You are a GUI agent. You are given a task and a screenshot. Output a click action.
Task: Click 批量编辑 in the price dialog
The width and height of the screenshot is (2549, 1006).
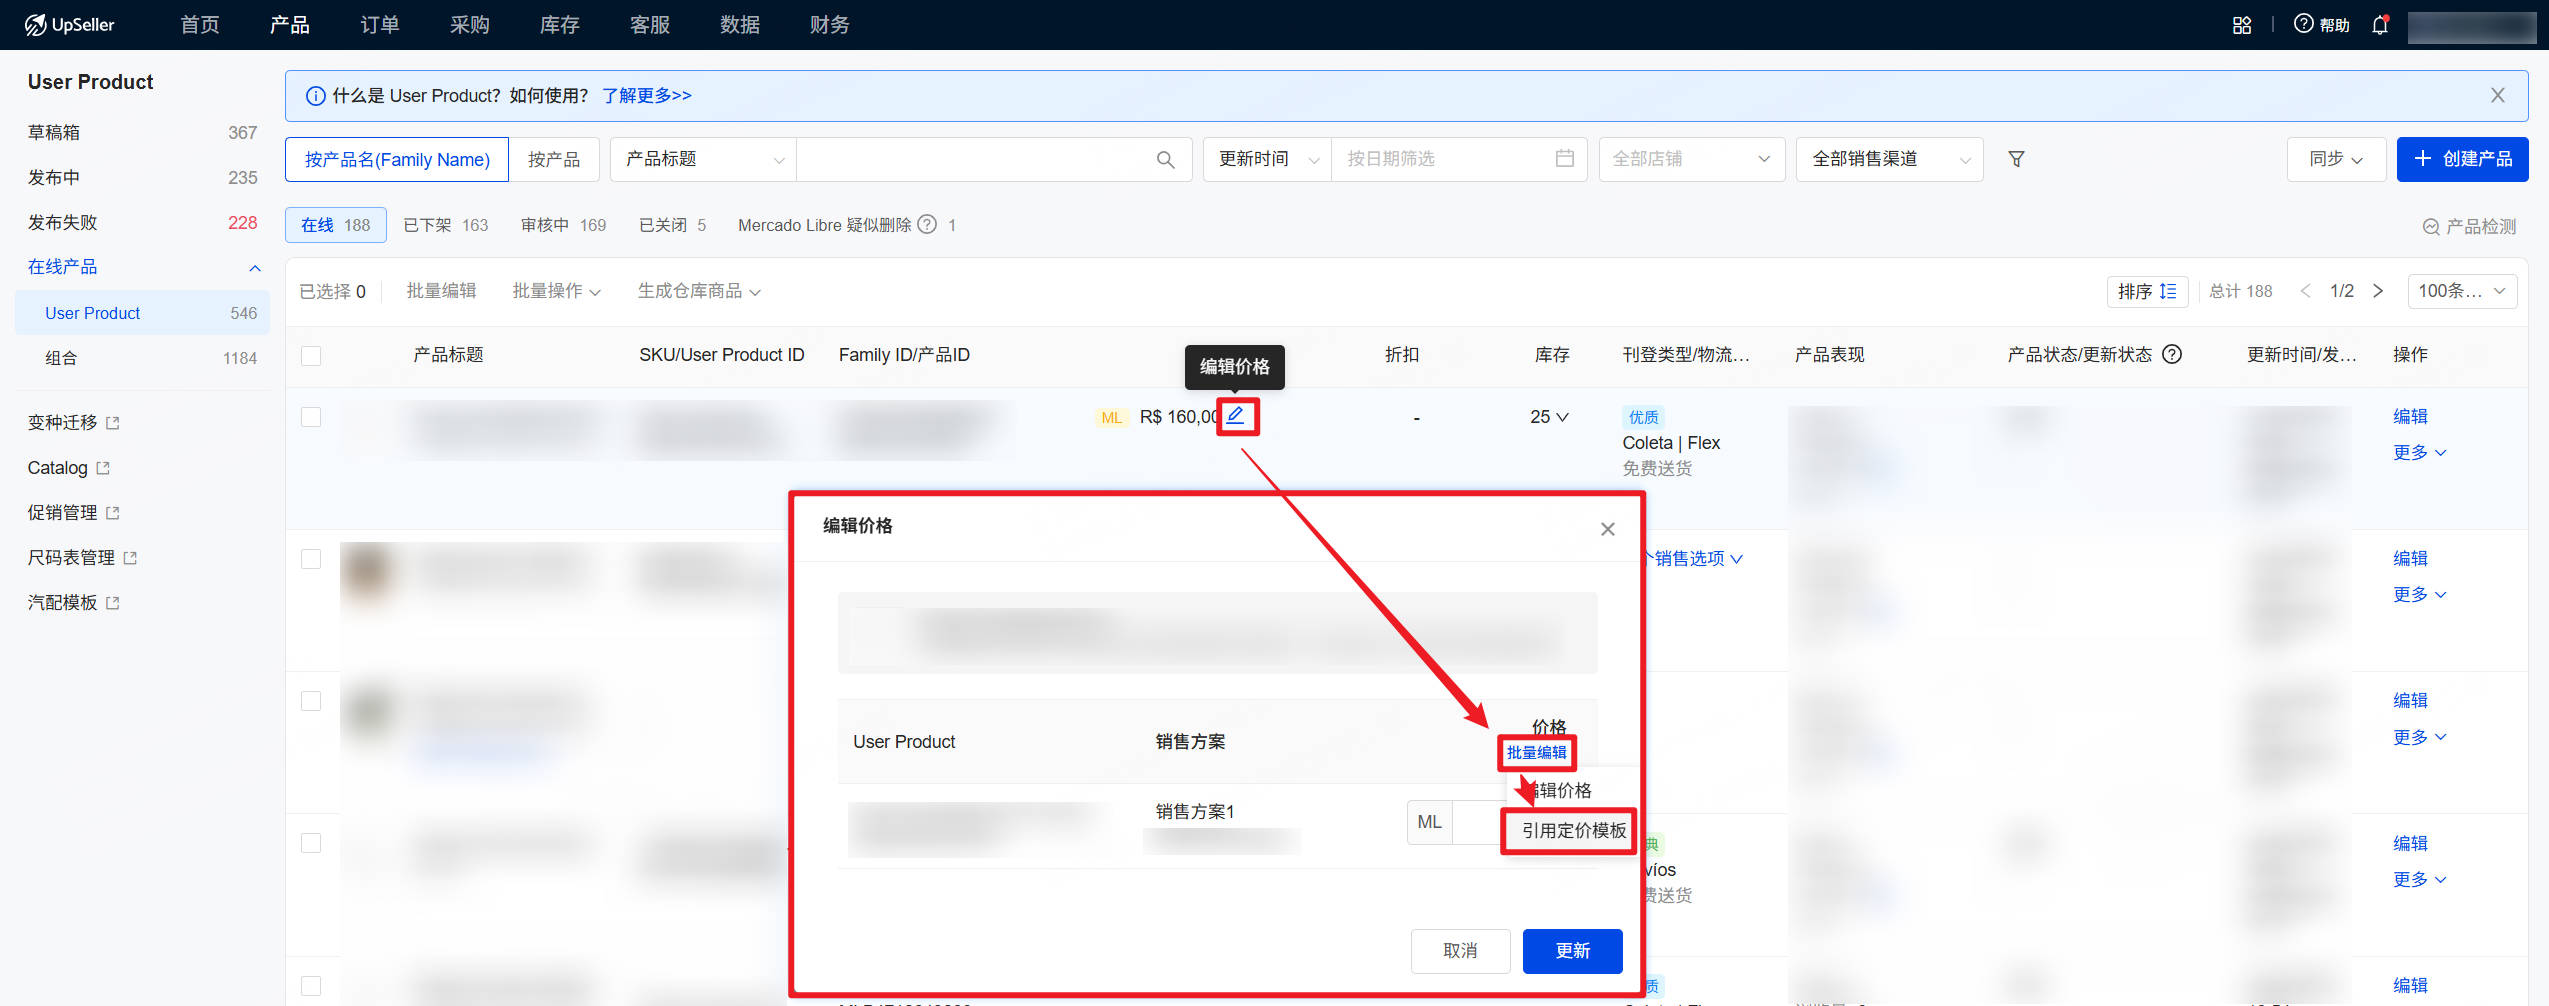click(1536, 753)
